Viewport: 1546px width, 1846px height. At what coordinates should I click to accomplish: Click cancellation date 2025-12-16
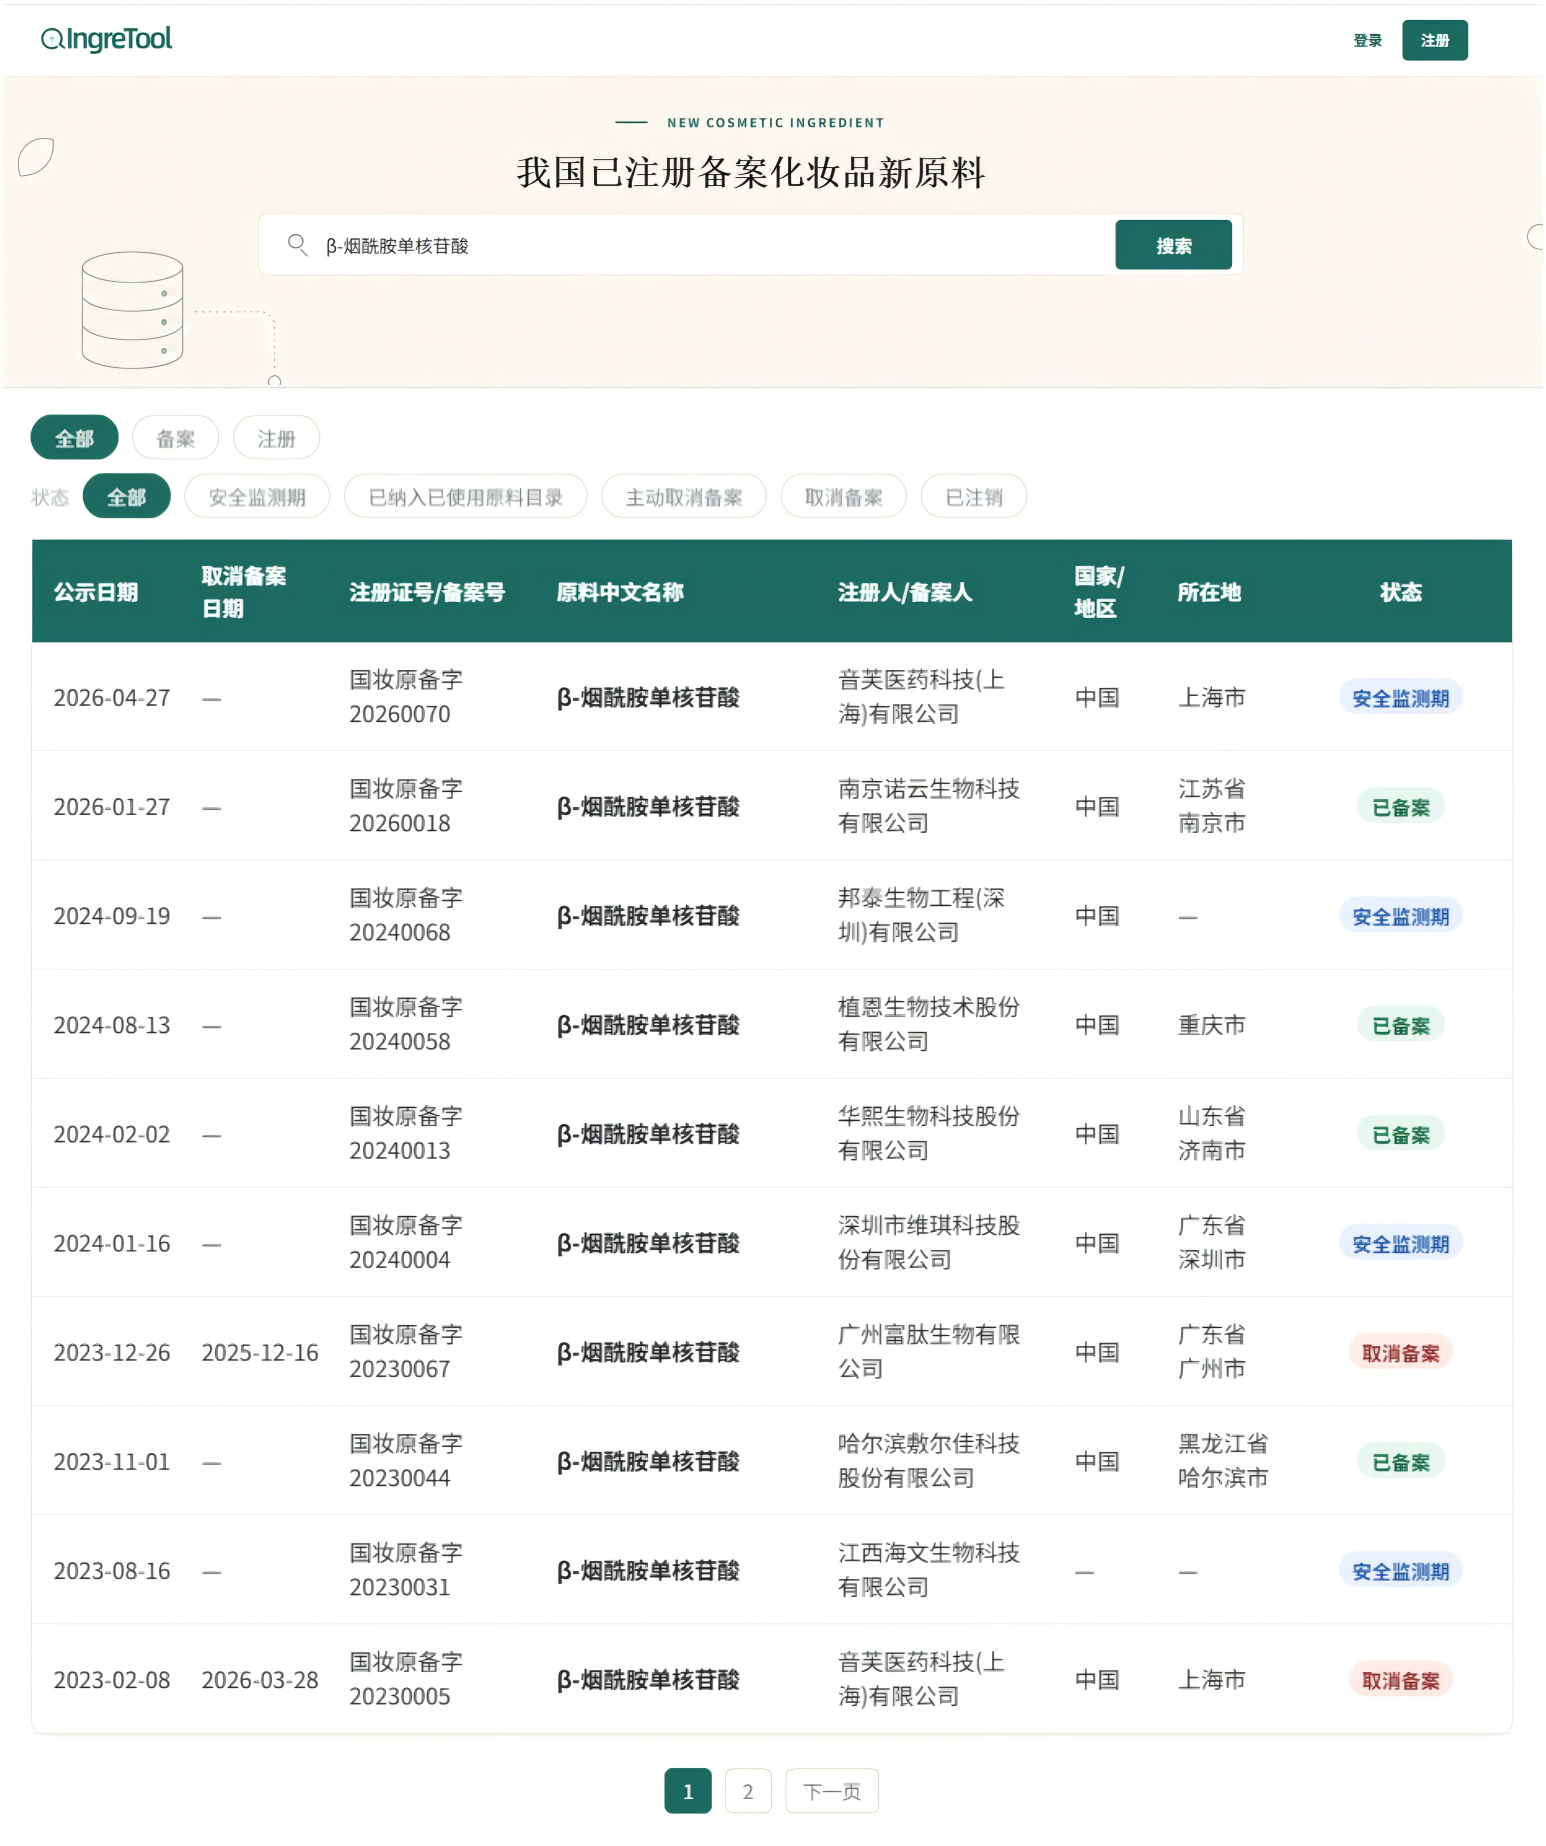tap(260, 1352)
